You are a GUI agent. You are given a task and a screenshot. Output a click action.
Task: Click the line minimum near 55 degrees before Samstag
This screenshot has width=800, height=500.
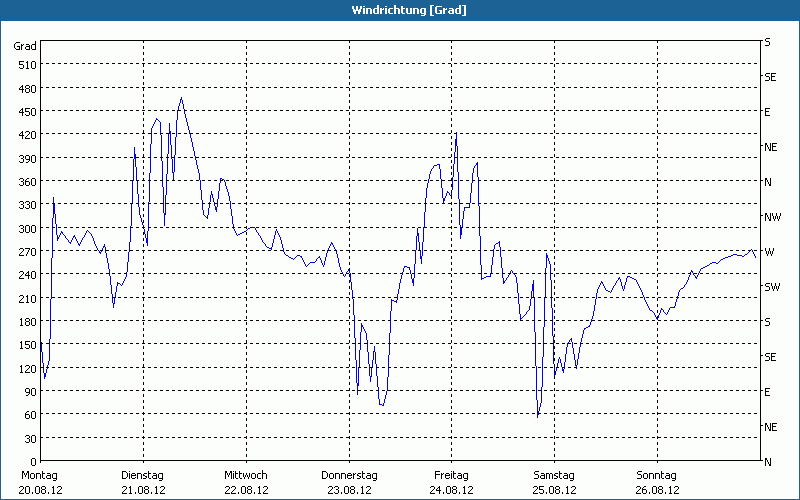pos(538,417)
